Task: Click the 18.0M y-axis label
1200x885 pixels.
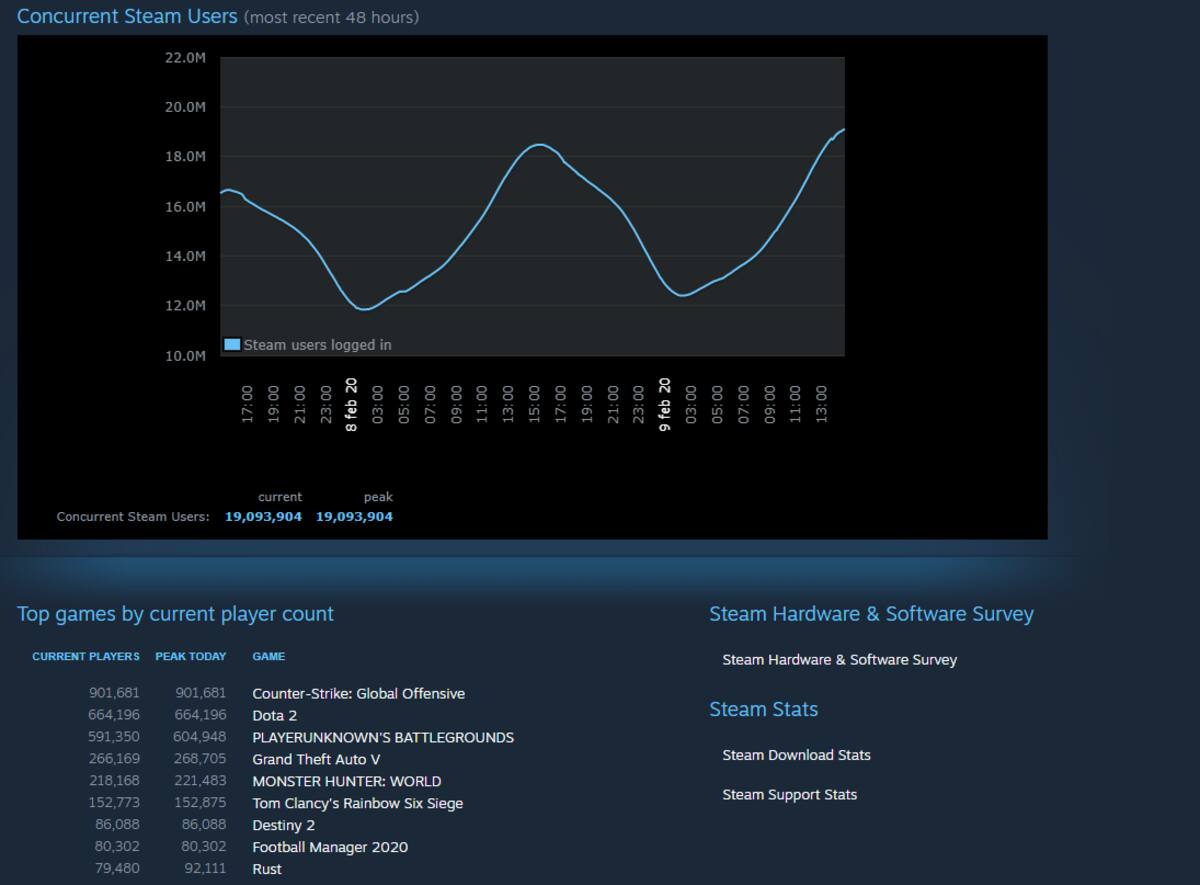Action: click(x=185, y=157)
